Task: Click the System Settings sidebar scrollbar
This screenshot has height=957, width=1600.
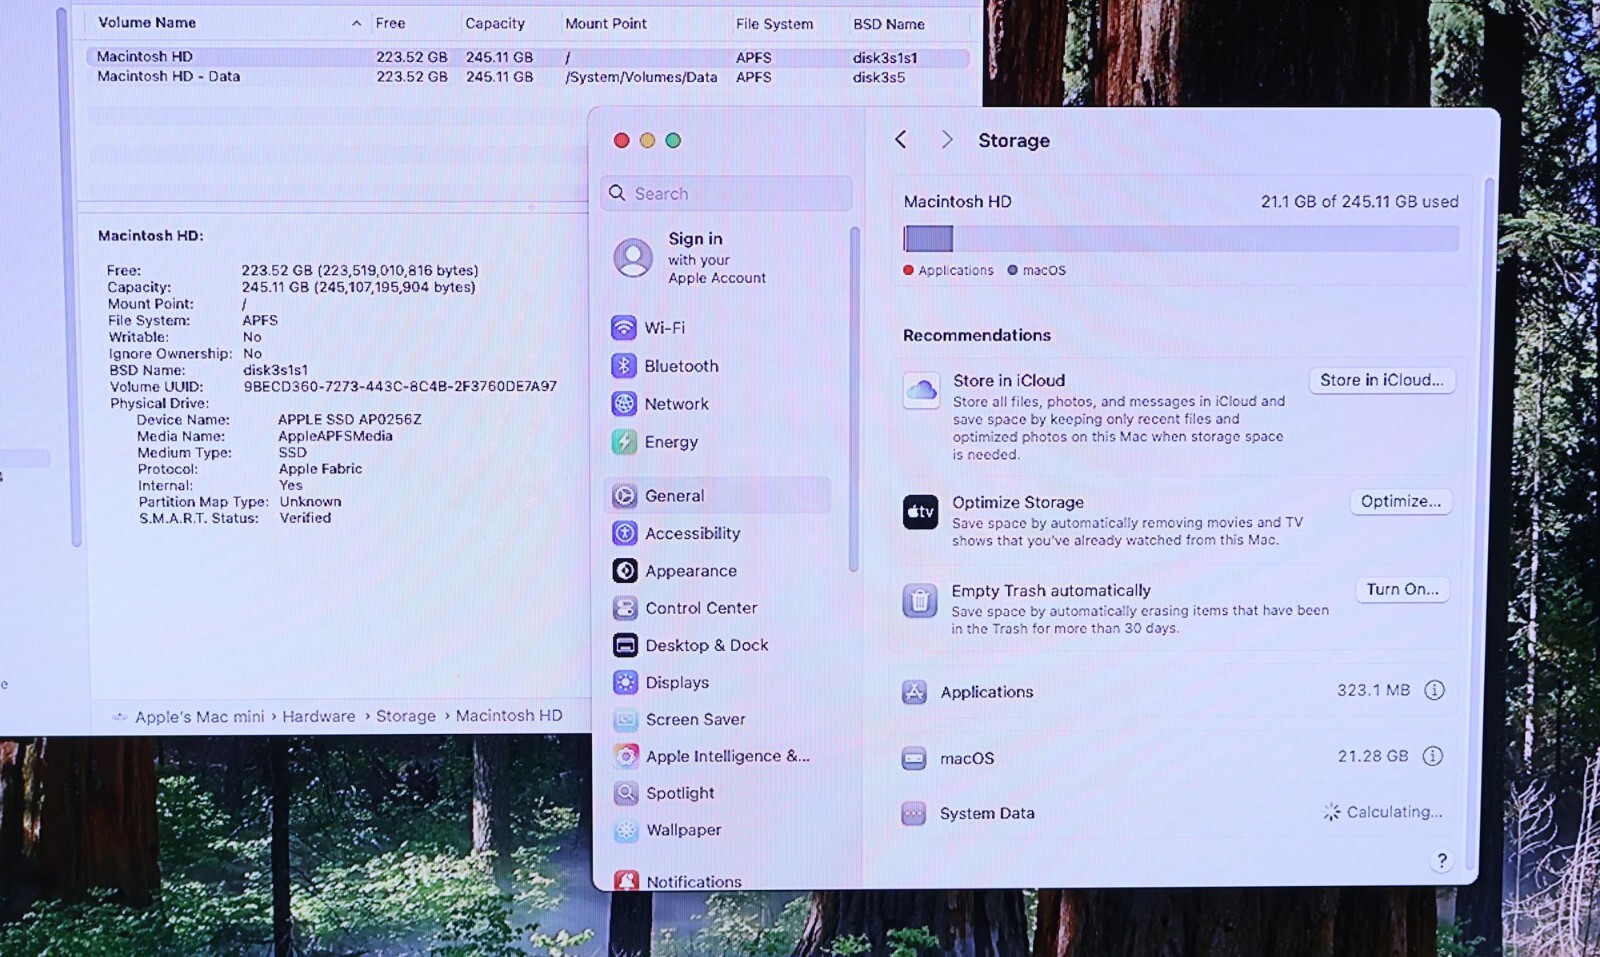Action: point(853,400)
